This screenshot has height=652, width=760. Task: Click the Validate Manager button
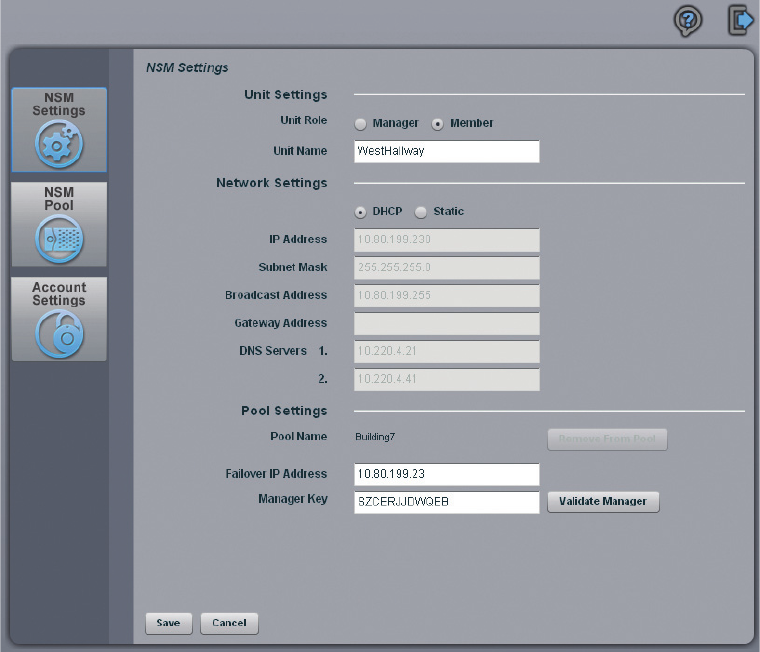pyautogui.click(x=603, y=502)
